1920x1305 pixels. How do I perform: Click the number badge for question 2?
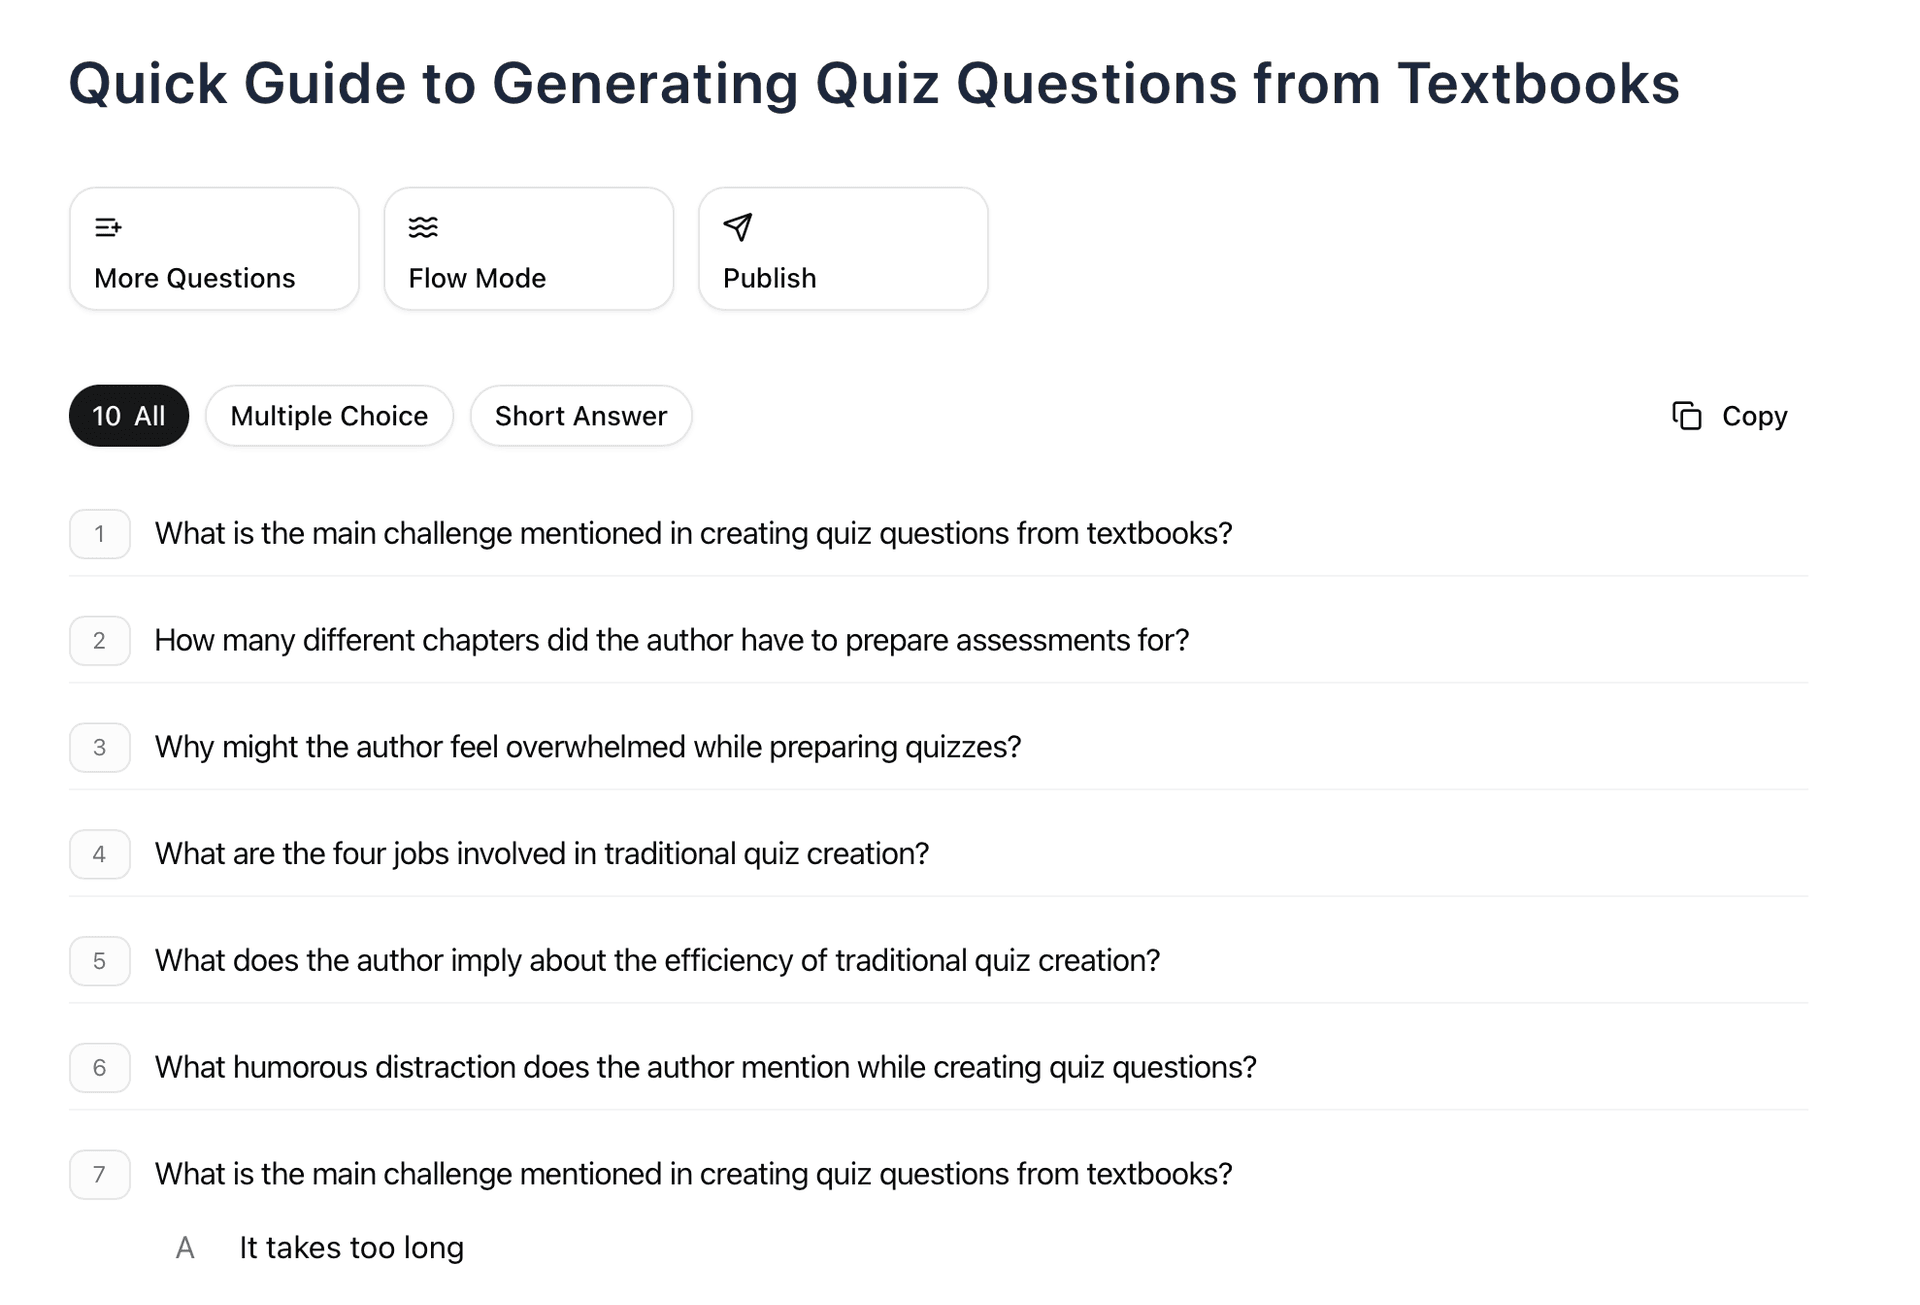(99, 640)
